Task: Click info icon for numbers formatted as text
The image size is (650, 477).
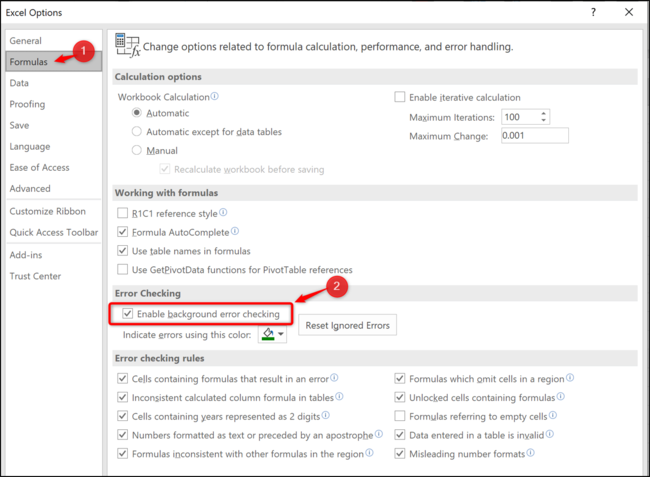Action: (x=378, y=434)
